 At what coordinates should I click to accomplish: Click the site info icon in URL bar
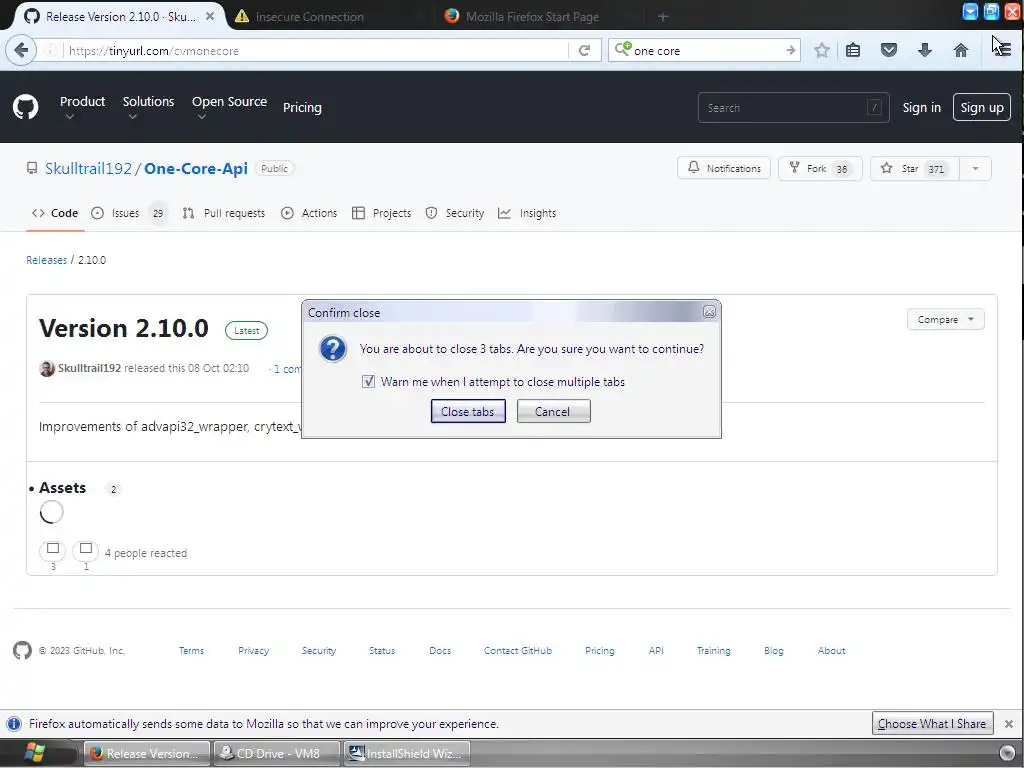(50, 50)
